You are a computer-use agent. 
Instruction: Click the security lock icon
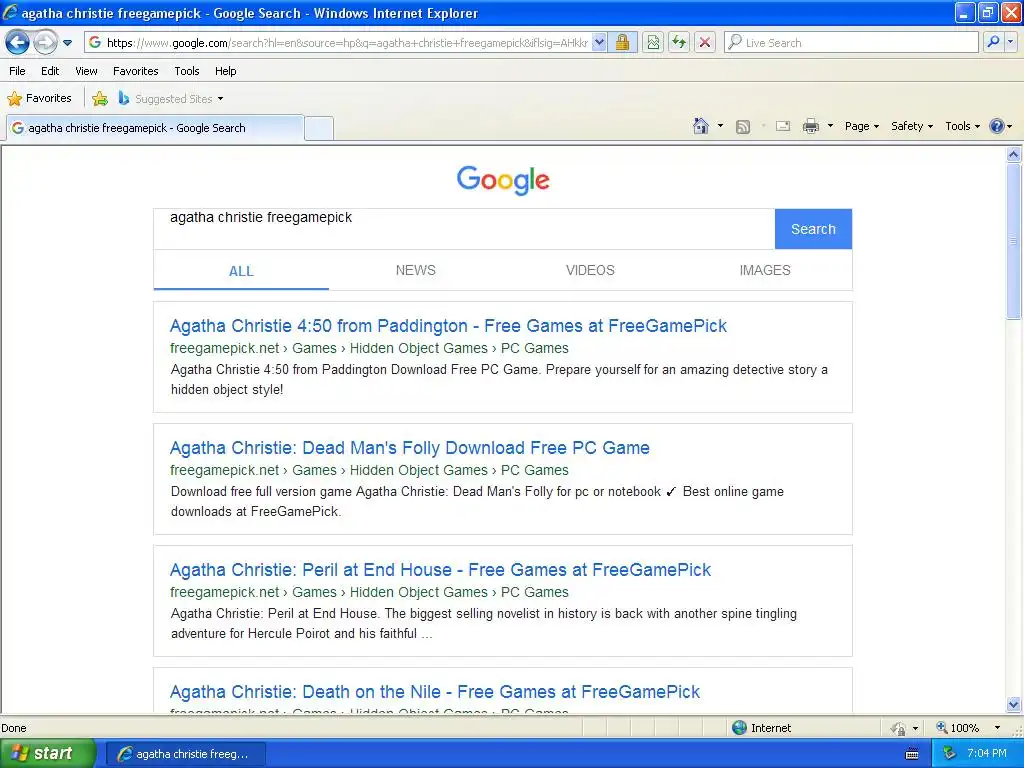[x=623, y=43]
